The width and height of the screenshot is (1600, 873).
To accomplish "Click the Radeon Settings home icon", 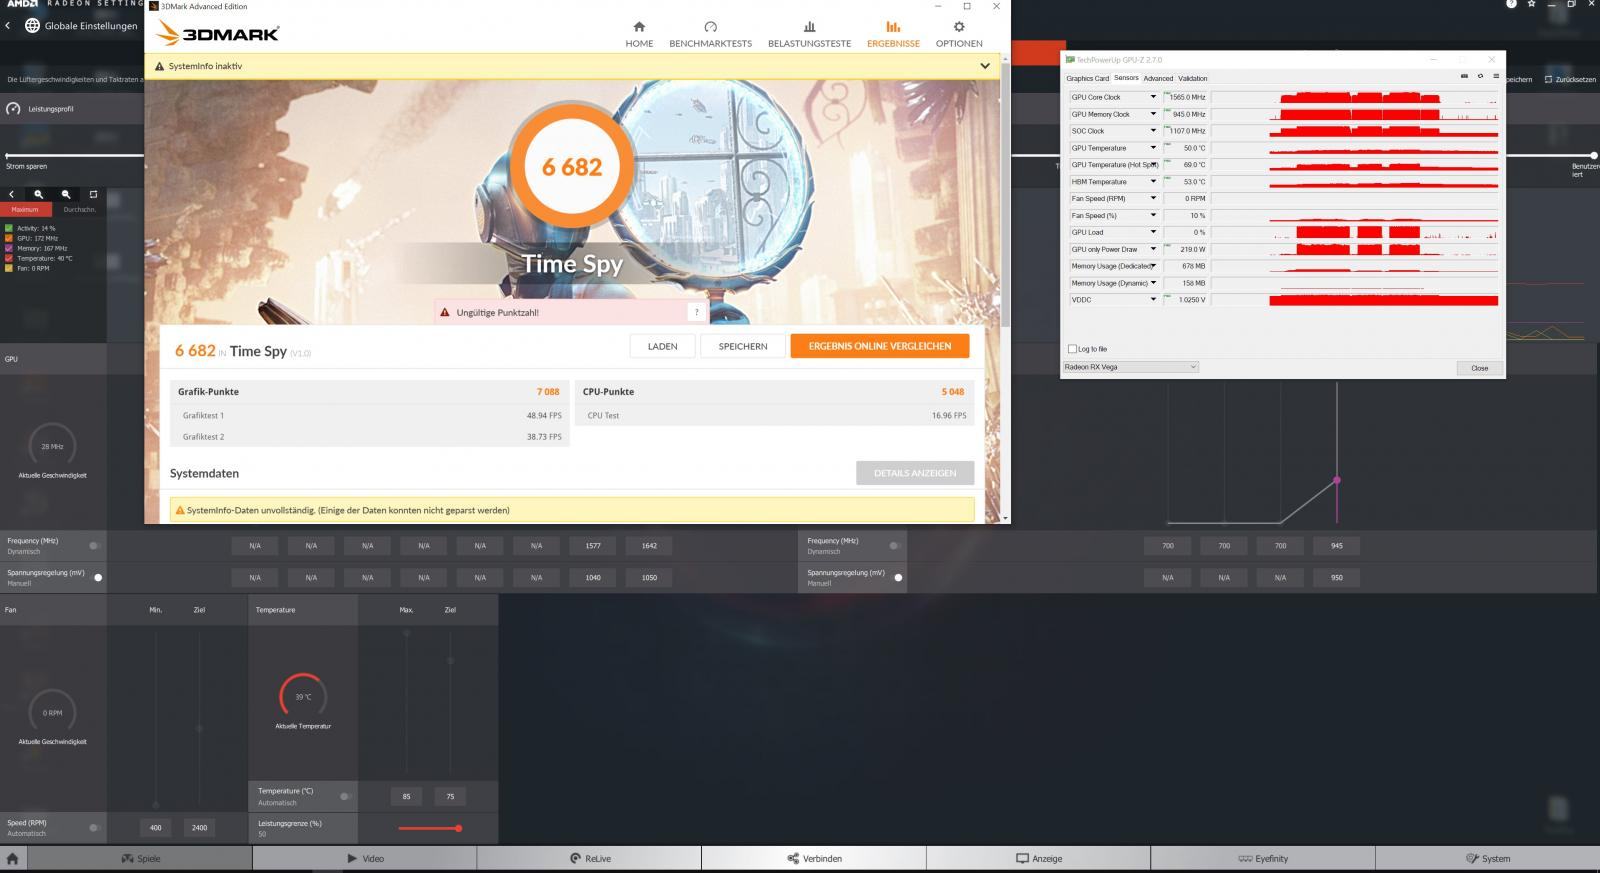I will point(12,858).
